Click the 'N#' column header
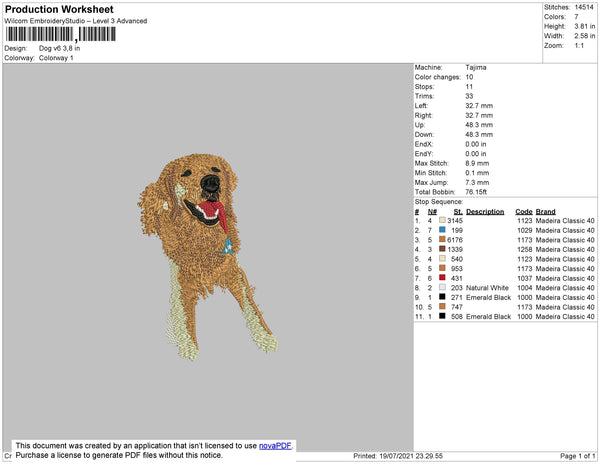600x464 pixels. pos(432,212)
